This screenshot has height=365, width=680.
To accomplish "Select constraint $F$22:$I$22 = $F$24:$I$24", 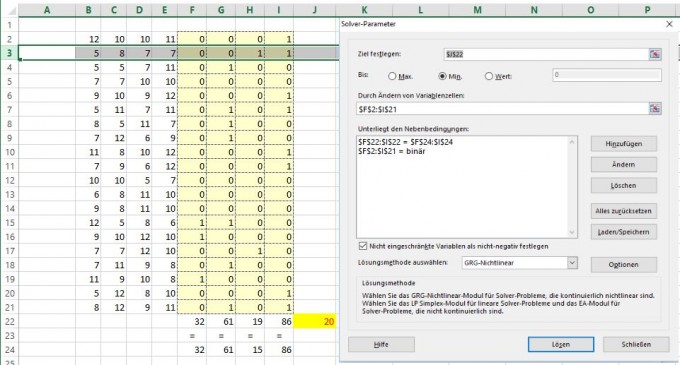I will (405, 142).
